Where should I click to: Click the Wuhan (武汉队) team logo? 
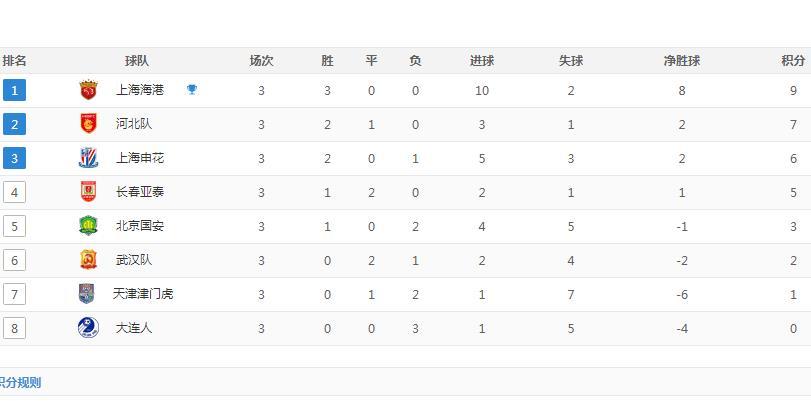point(88,260)
